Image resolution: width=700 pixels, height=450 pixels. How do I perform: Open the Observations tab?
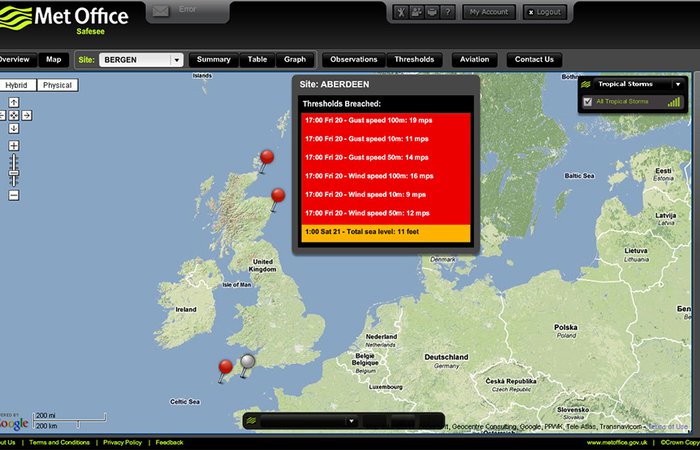tap(354, 60)
